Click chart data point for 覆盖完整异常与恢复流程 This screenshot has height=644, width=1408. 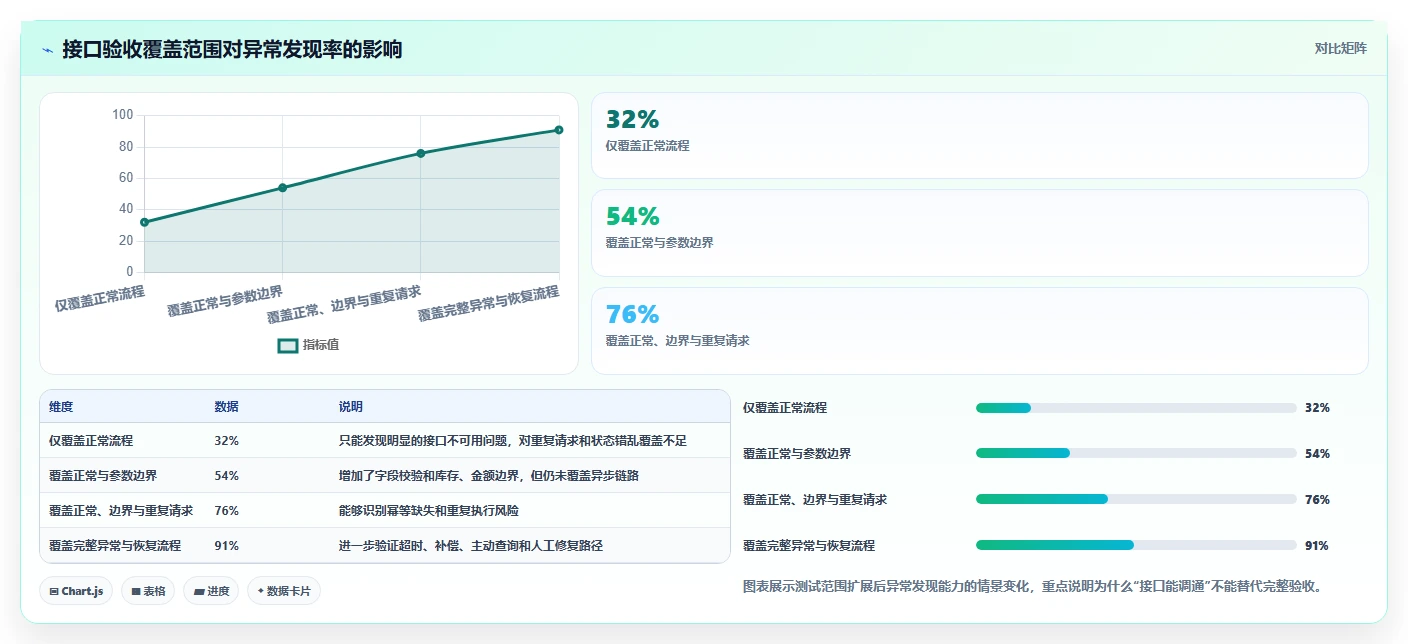(x=559, y=130)
